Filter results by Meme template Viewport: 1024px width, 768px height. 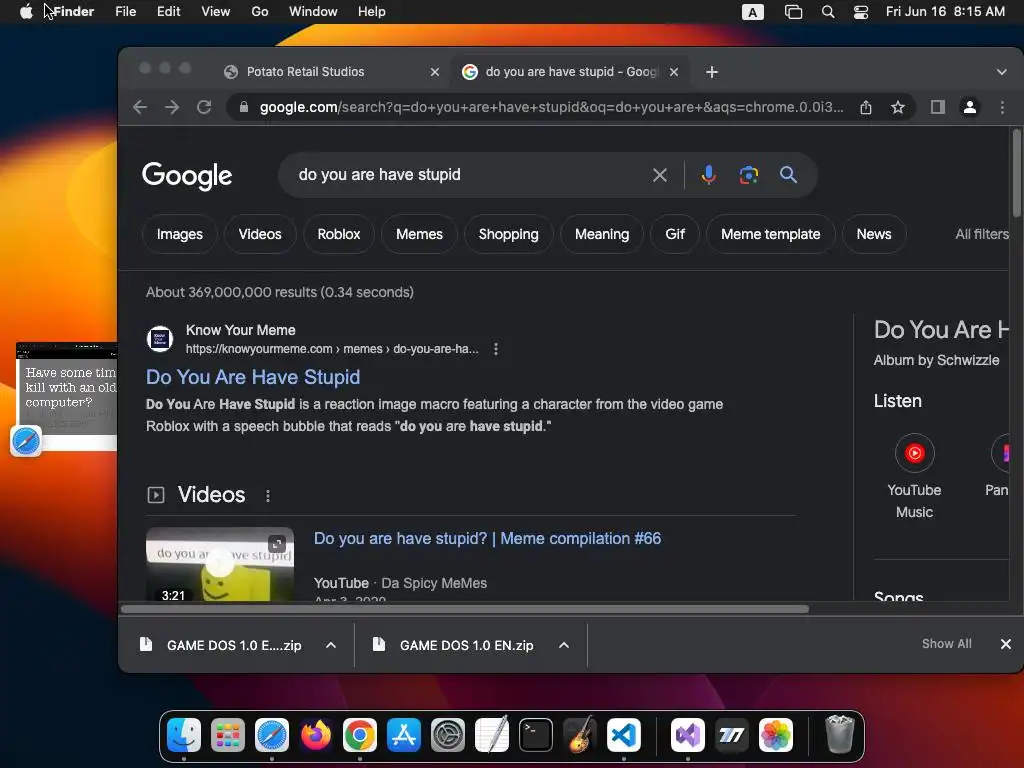(771, 234)
